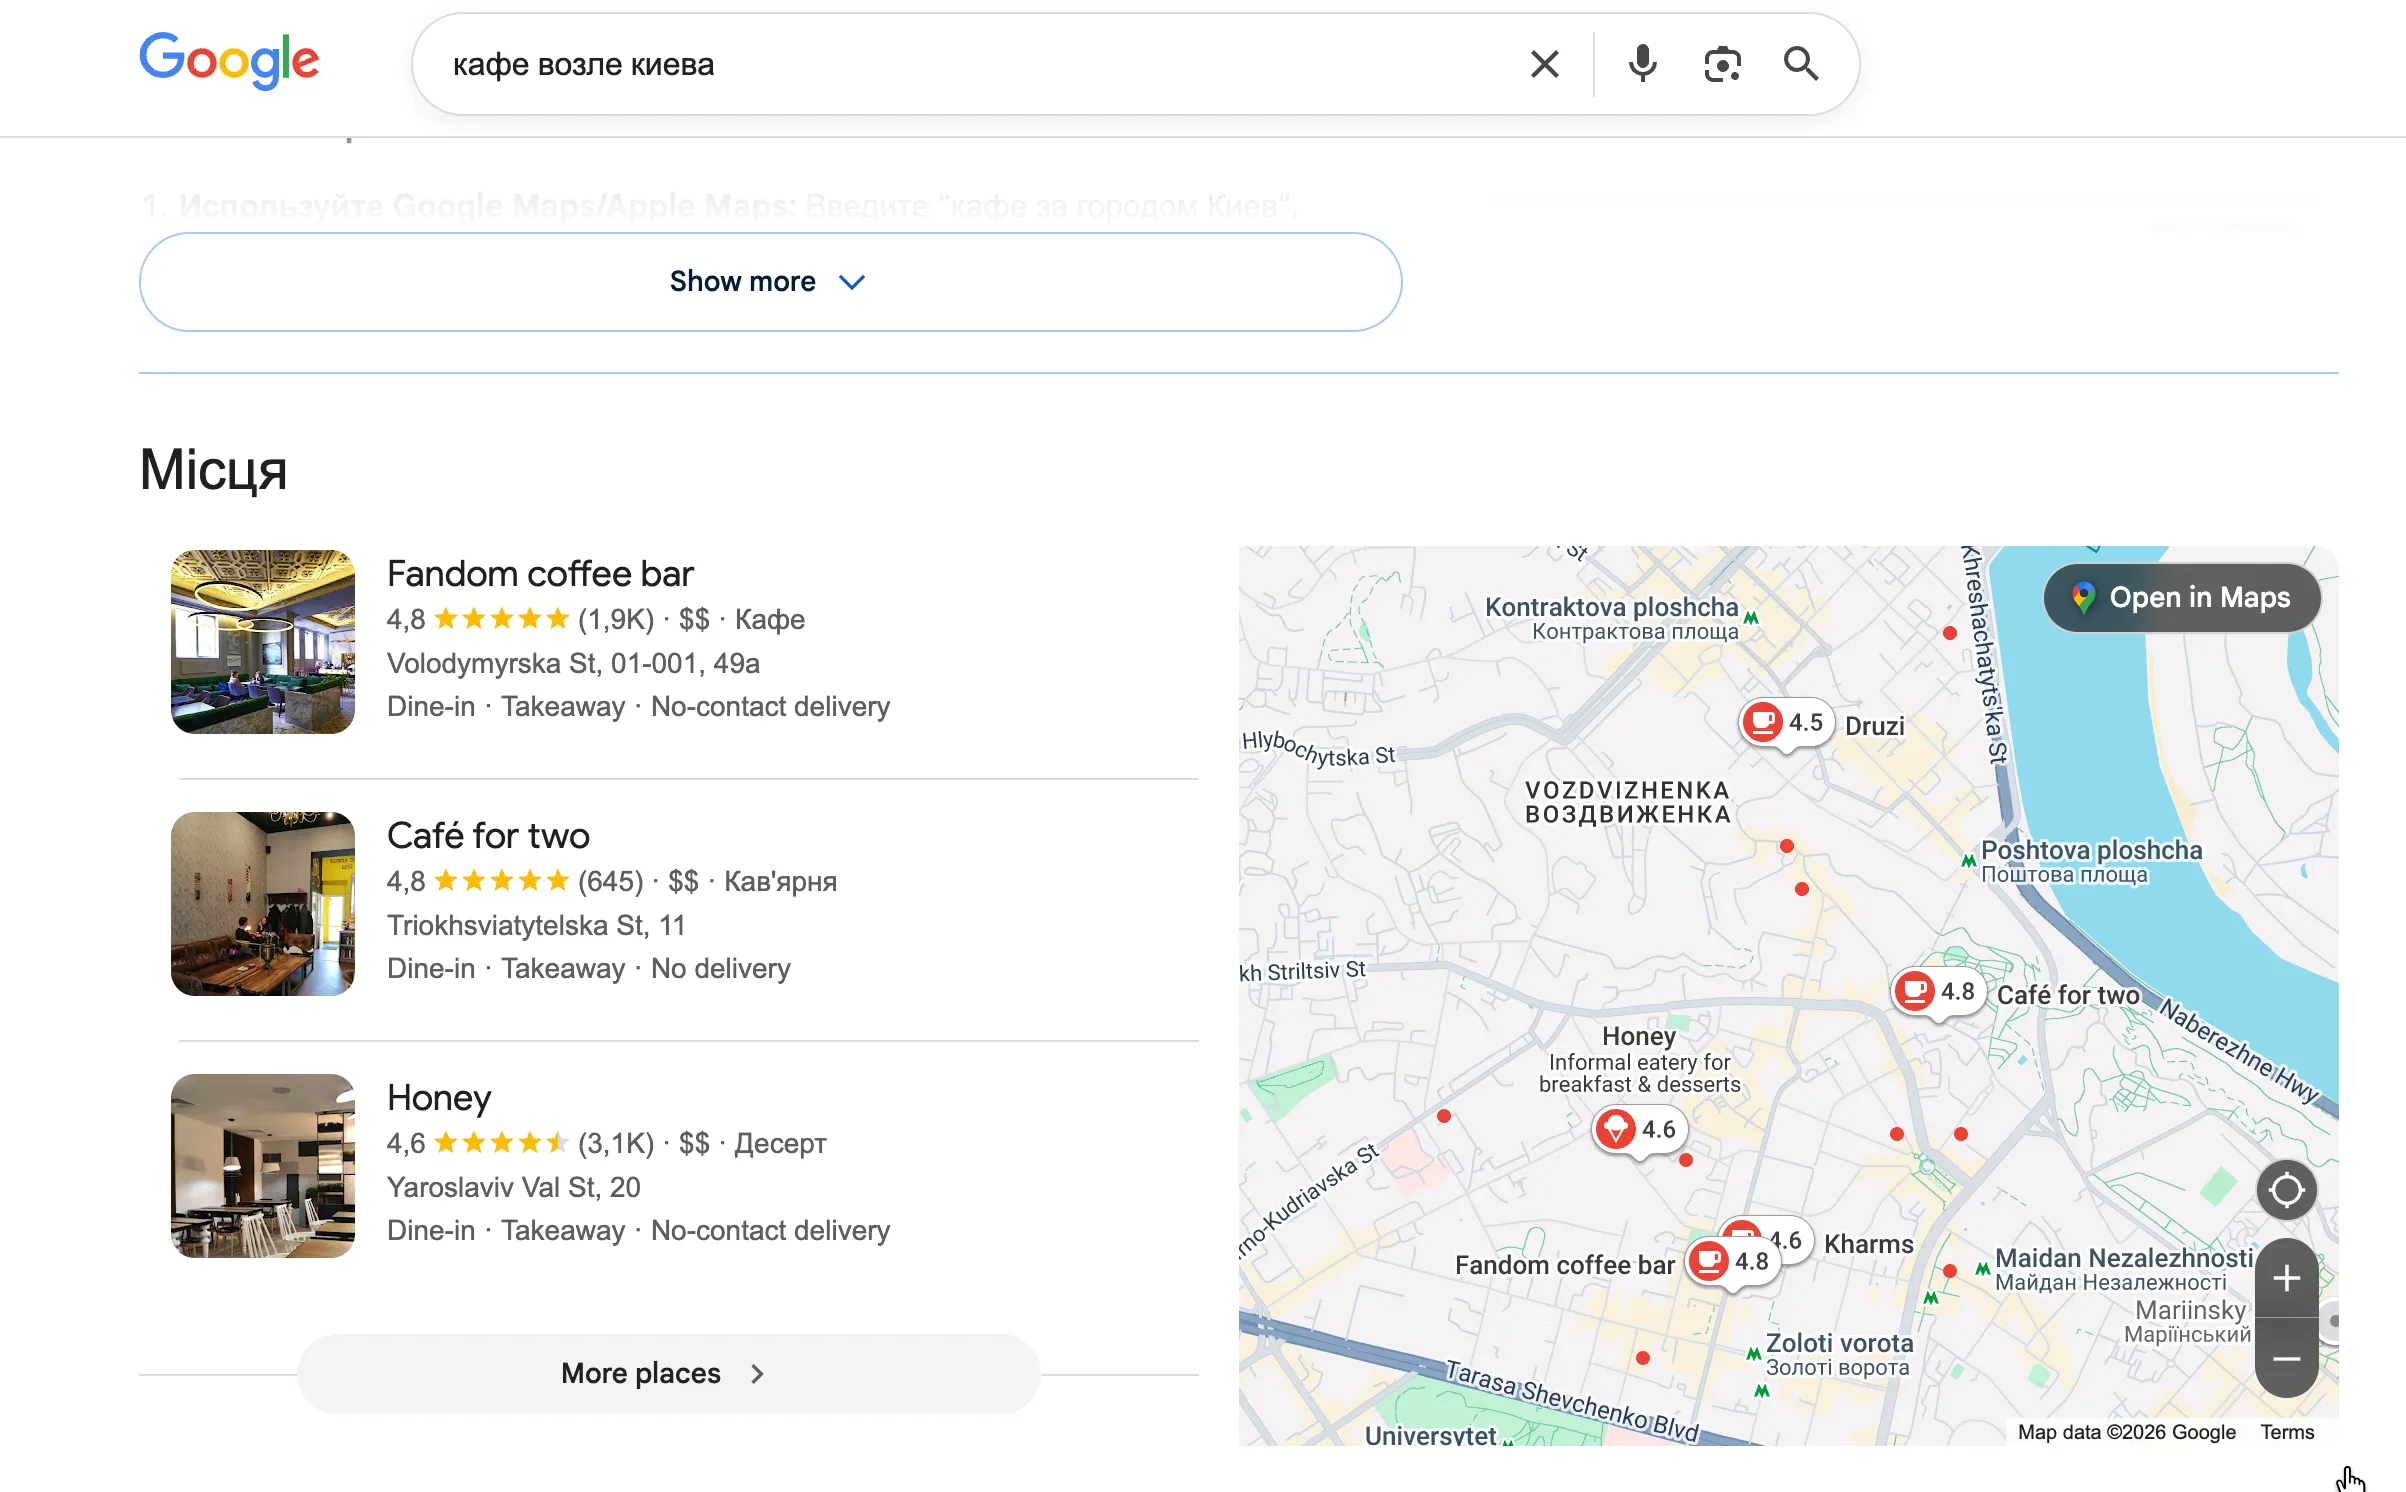Select the Honey 4.6 map marker

click(1640, 1130)
